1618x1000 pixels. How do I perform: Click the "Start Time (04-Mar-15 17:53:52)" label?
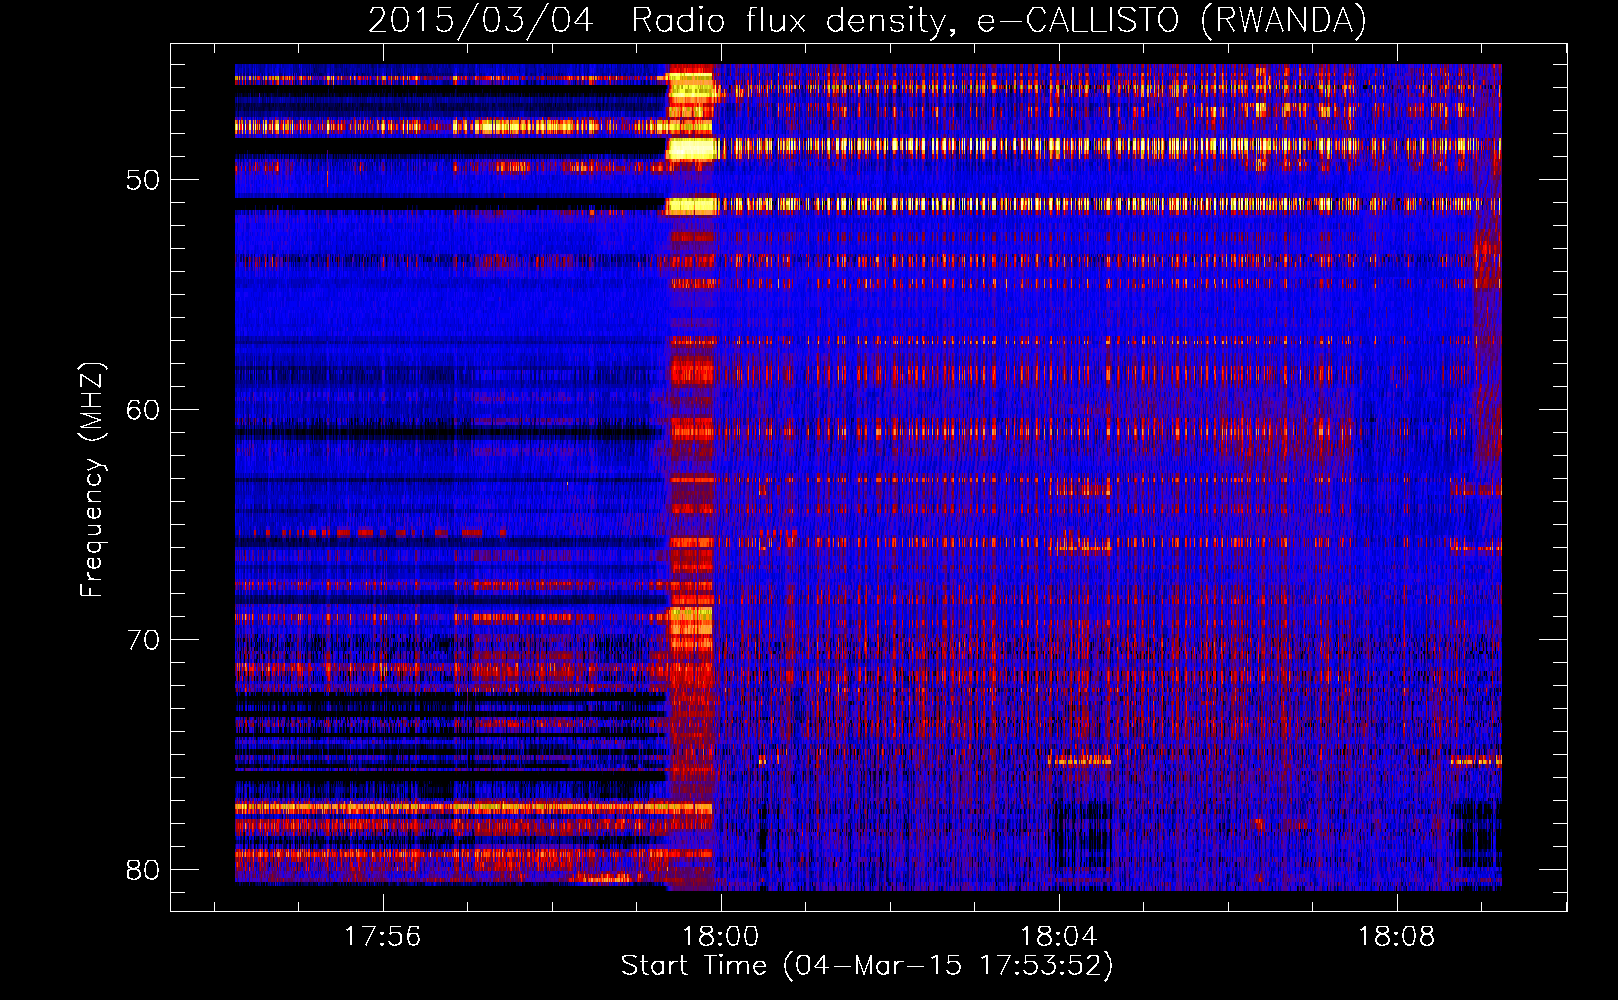click(867, 966)
